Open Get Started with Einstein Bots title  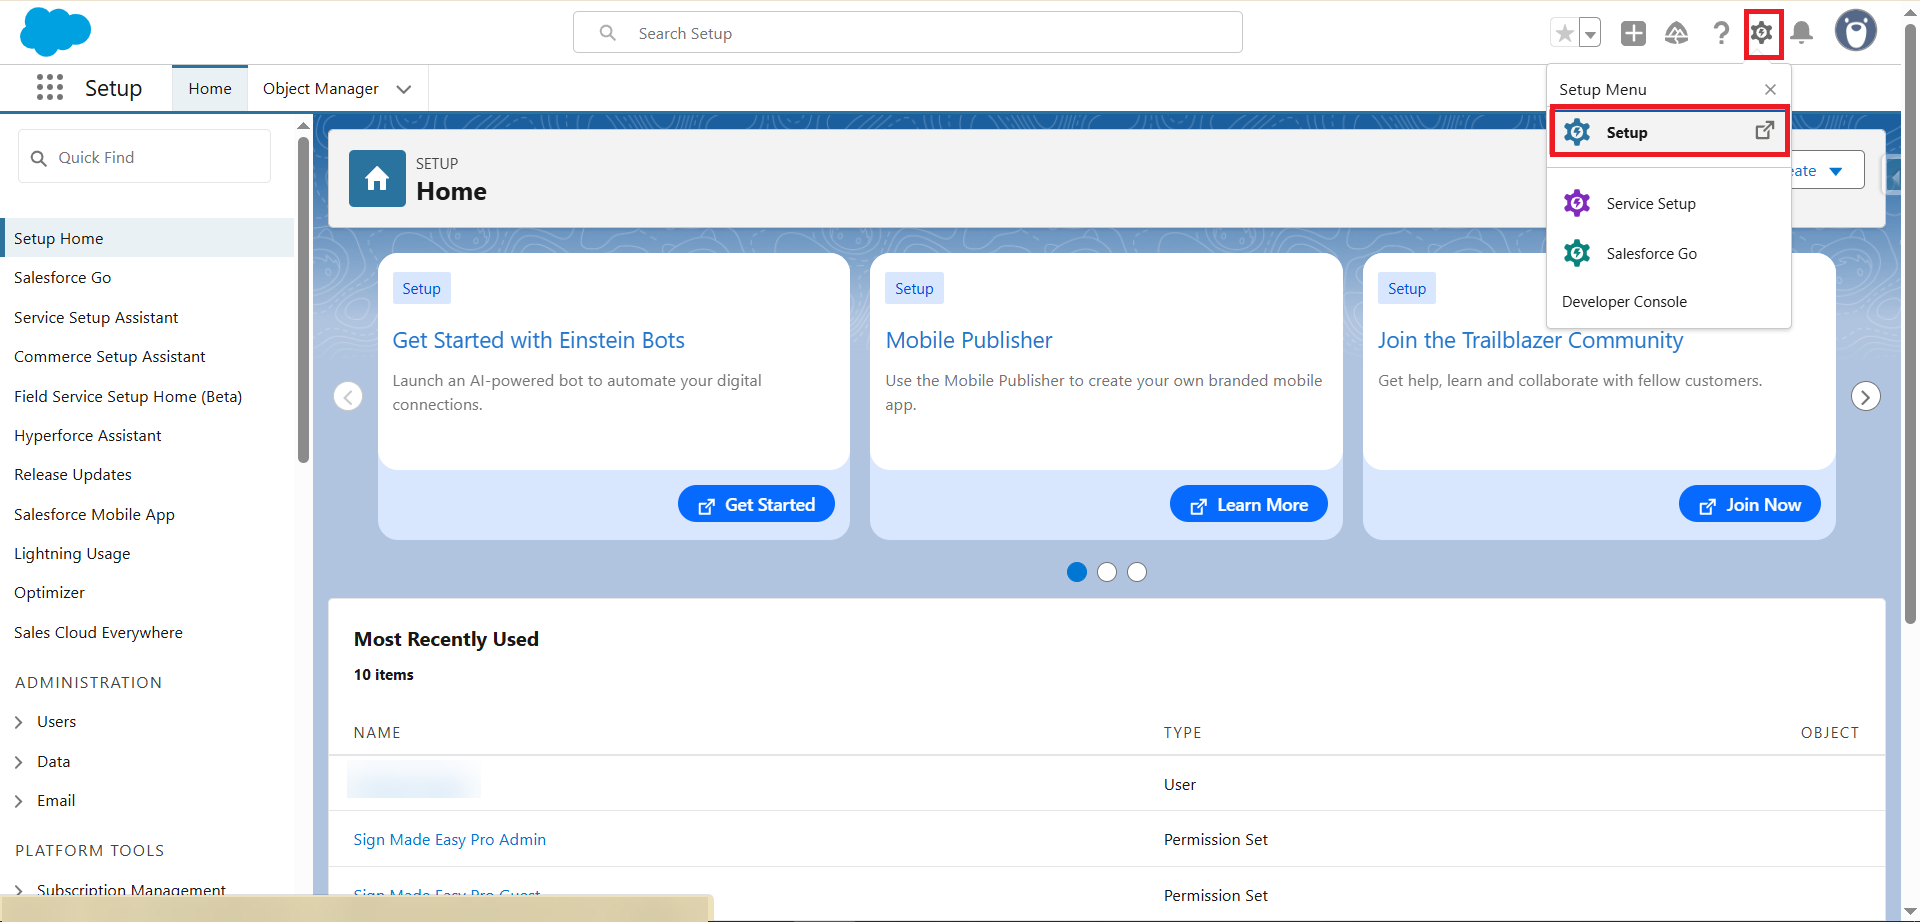(x=538, y=341)
